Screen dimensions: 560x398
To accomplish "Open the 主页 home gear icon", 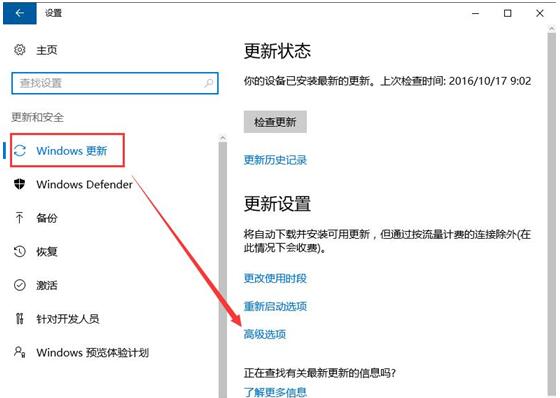I will click(20, 50).
